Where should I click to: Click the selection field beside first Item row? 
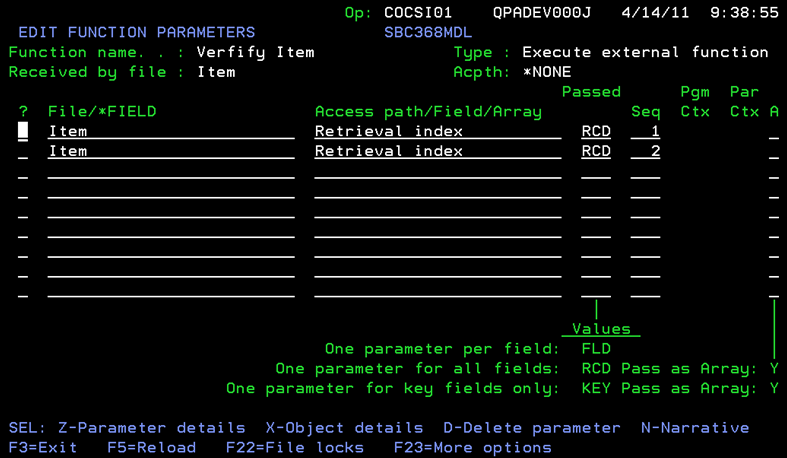click(x=23, y=131)
